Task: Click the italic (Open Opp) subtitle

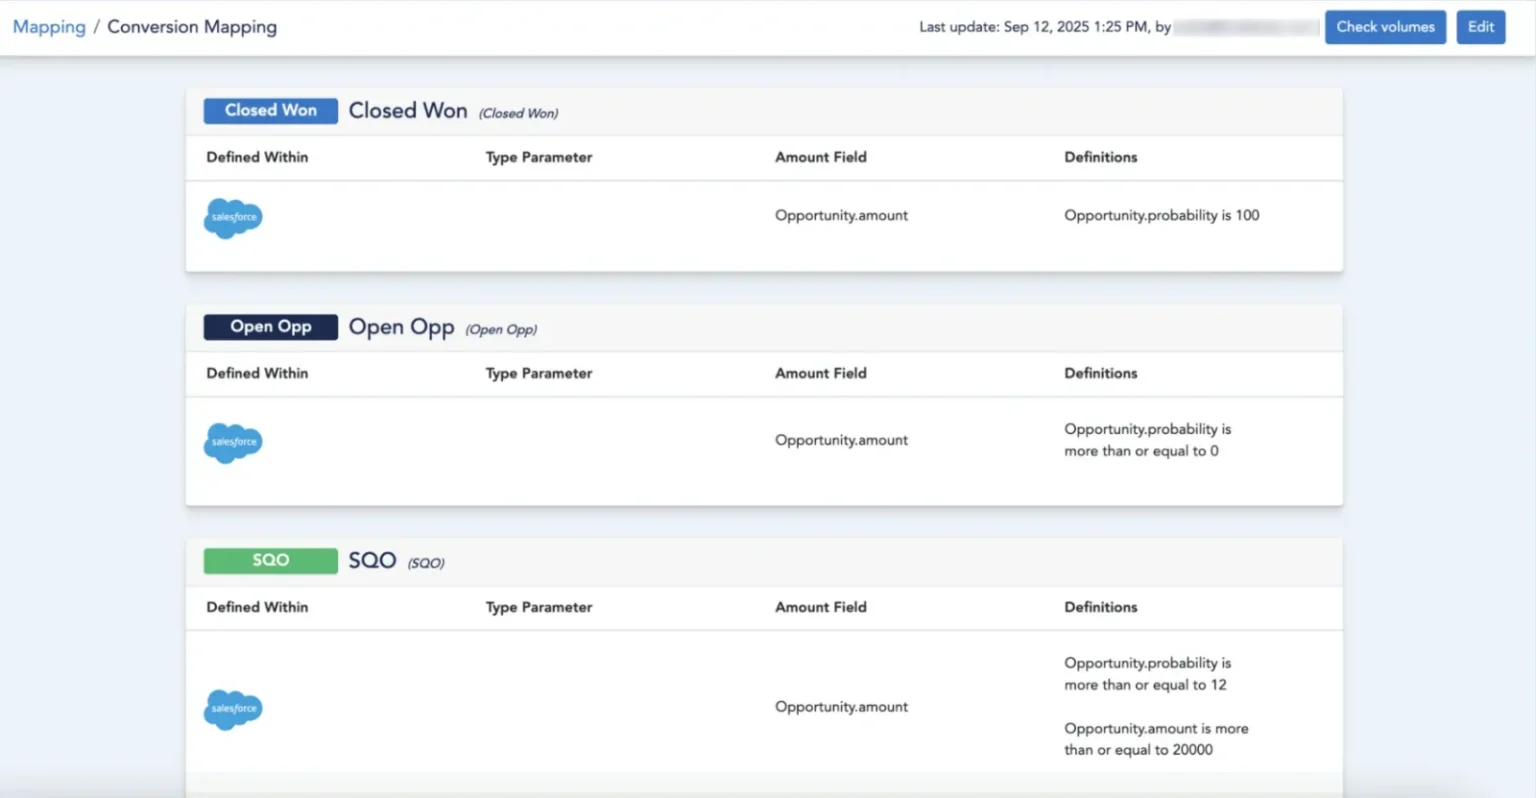Action: pos(501,330)
